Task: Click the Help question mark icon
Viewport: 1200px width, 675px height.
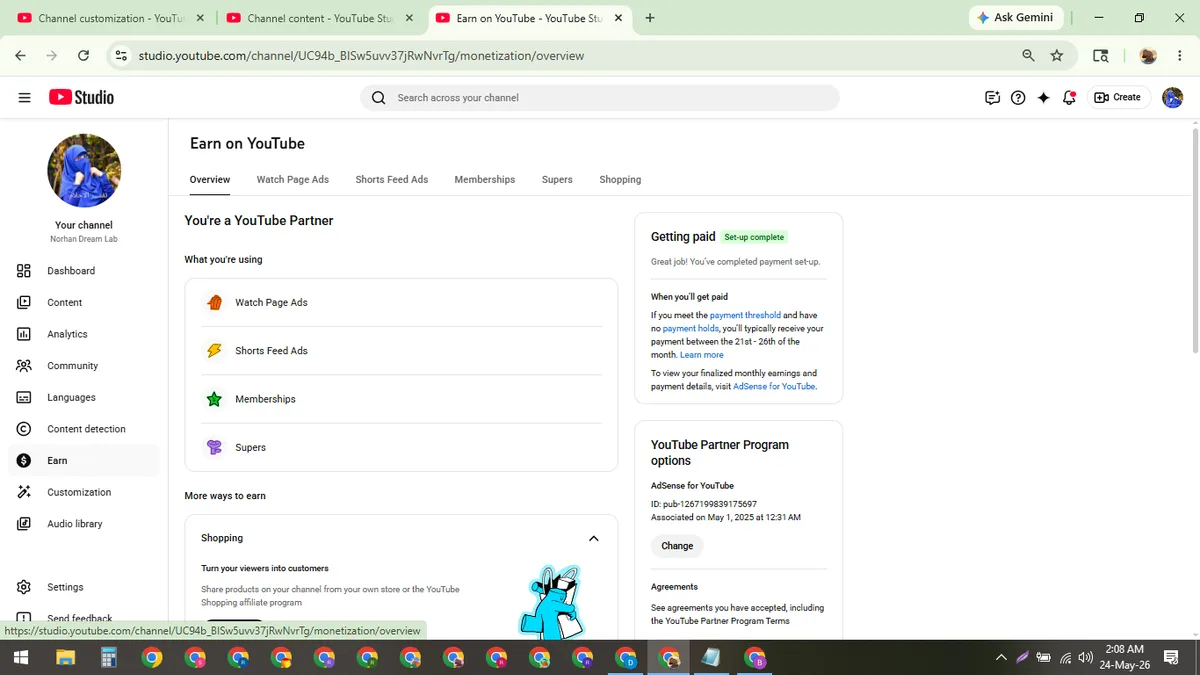Action: 1018,97
